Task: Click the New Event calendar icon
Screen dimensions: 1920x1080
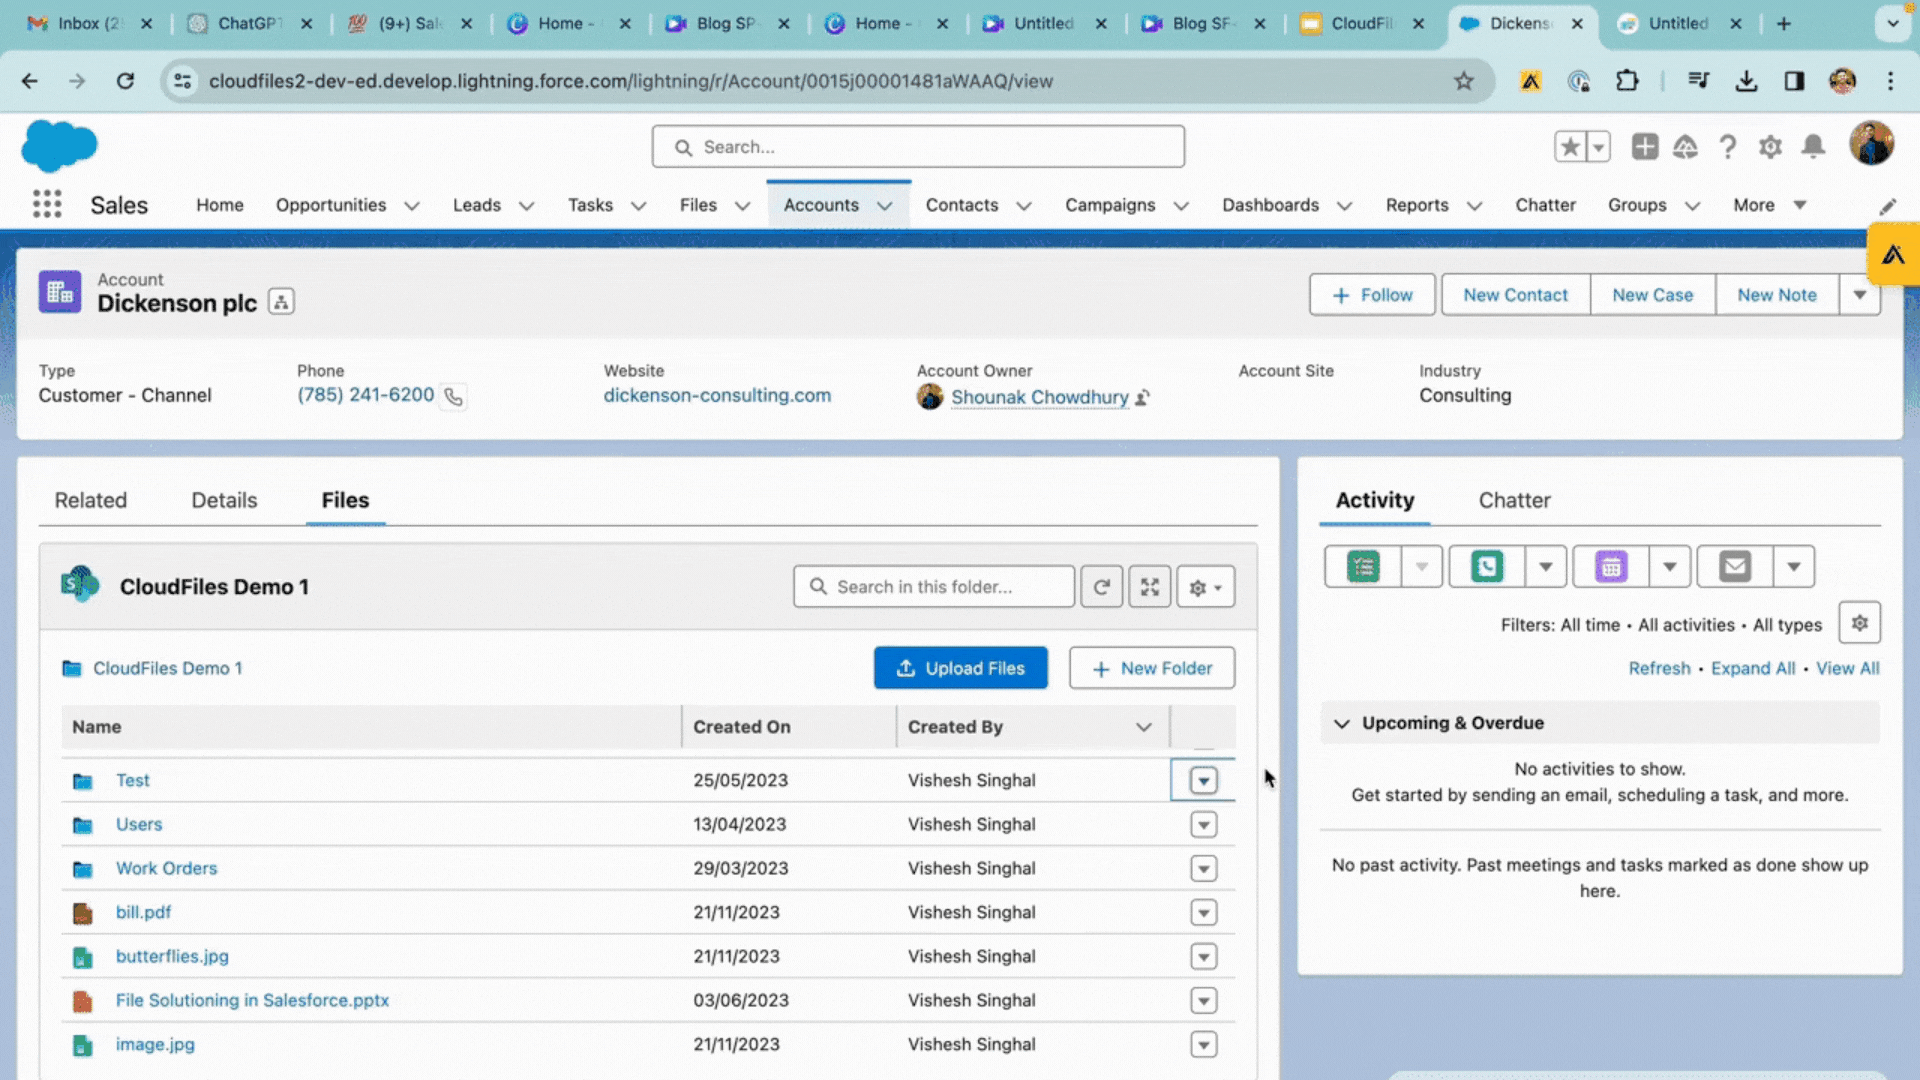Action: [x=1611, y=567]
